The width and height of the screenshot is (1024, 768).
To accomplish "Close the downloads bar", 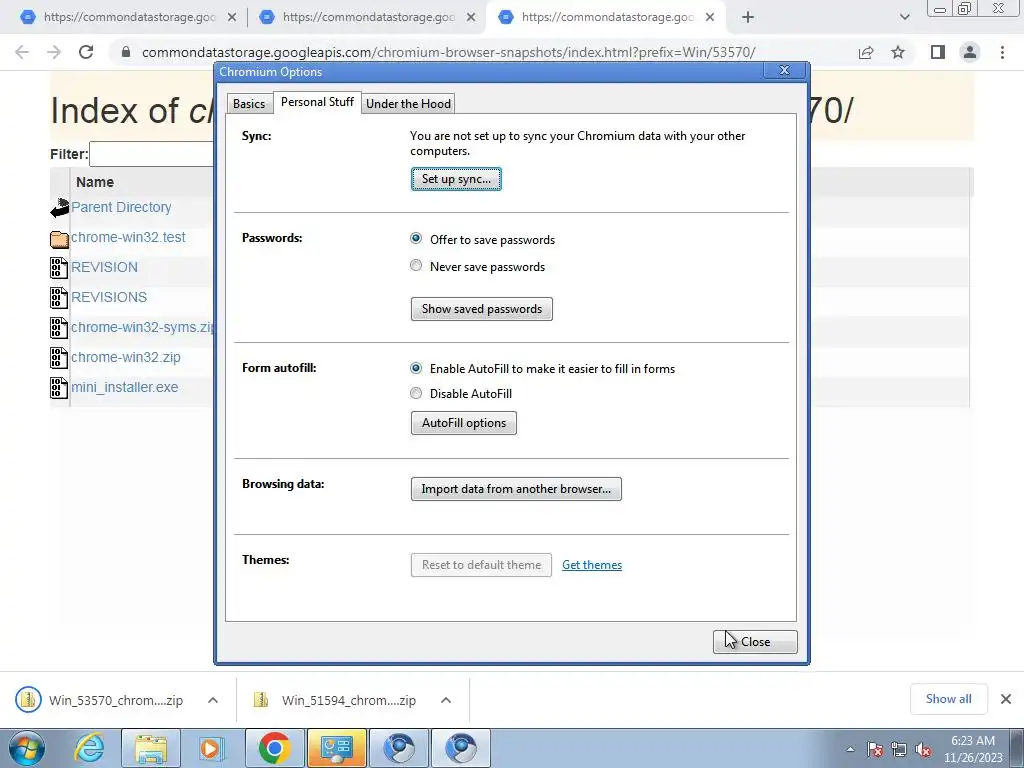I will click(x=1006, y=699).
